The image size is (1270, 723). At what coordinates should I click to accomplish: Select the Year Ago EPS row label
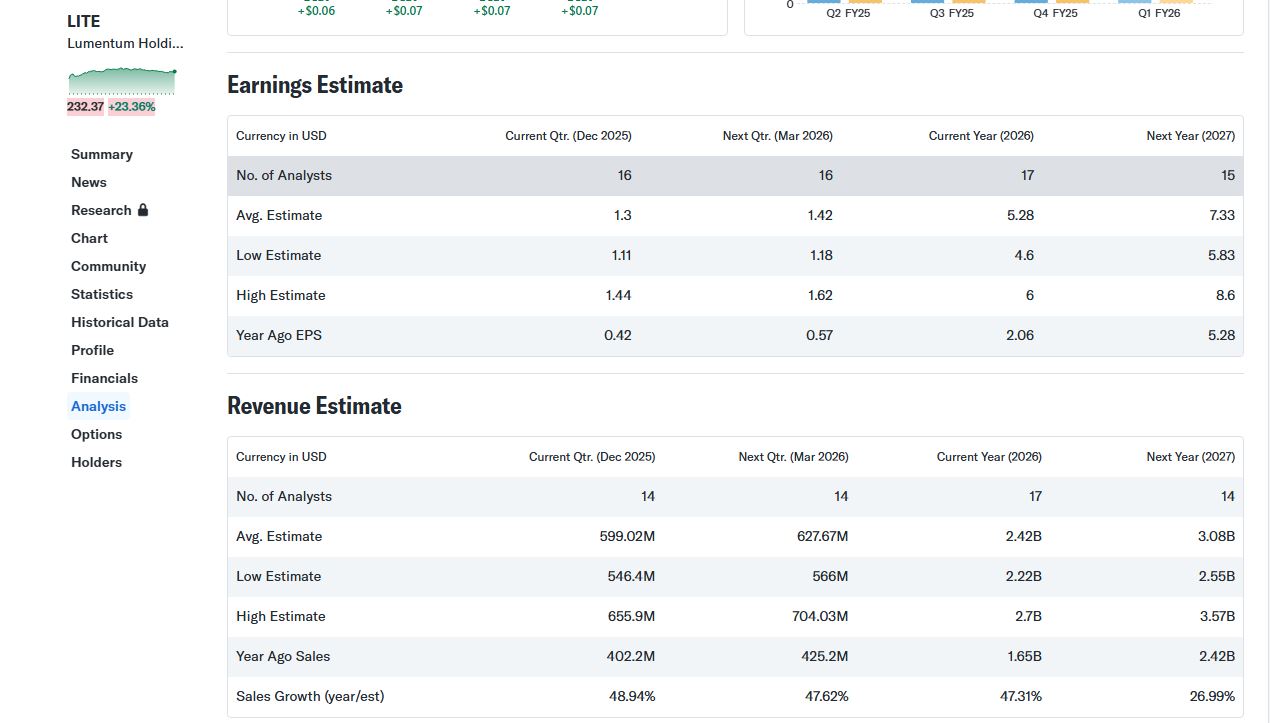[279, 335]
